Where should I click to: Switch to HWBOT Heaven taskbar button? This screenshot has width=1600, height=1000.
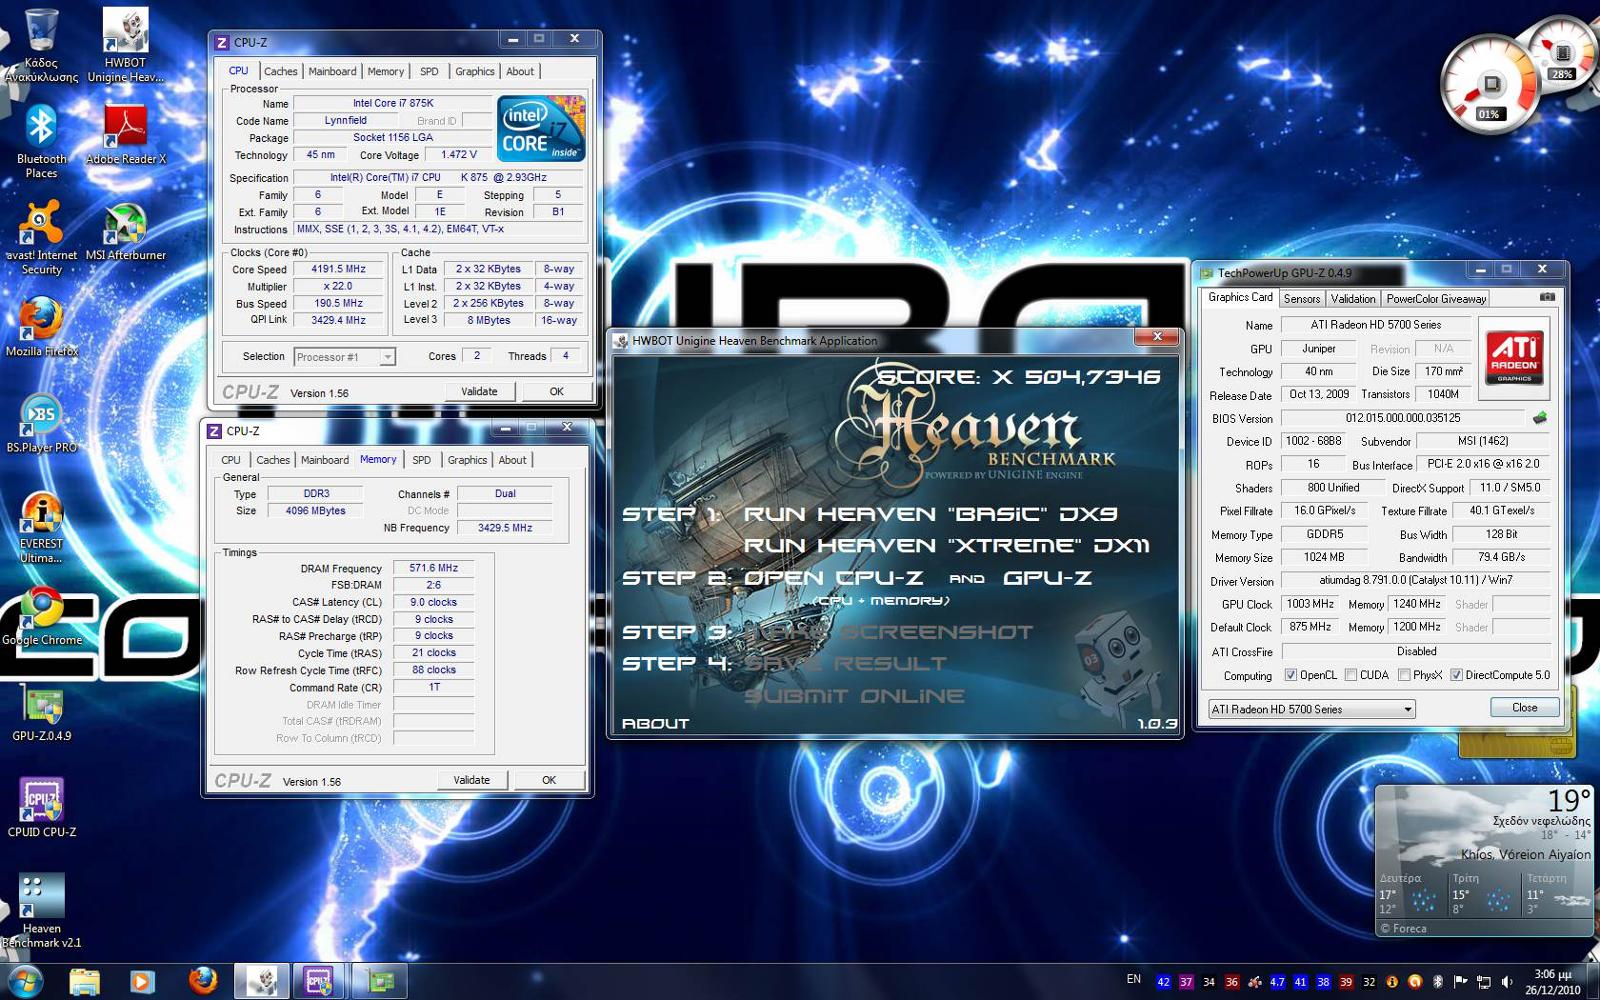click(262, 981)
